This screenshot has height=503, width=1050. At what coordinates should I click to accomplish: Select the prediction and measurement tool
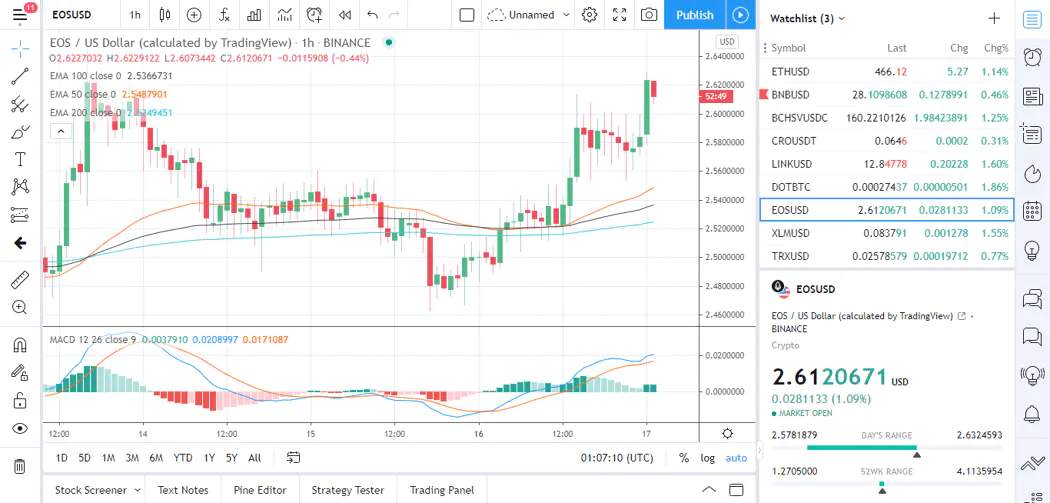pos(20,215)
